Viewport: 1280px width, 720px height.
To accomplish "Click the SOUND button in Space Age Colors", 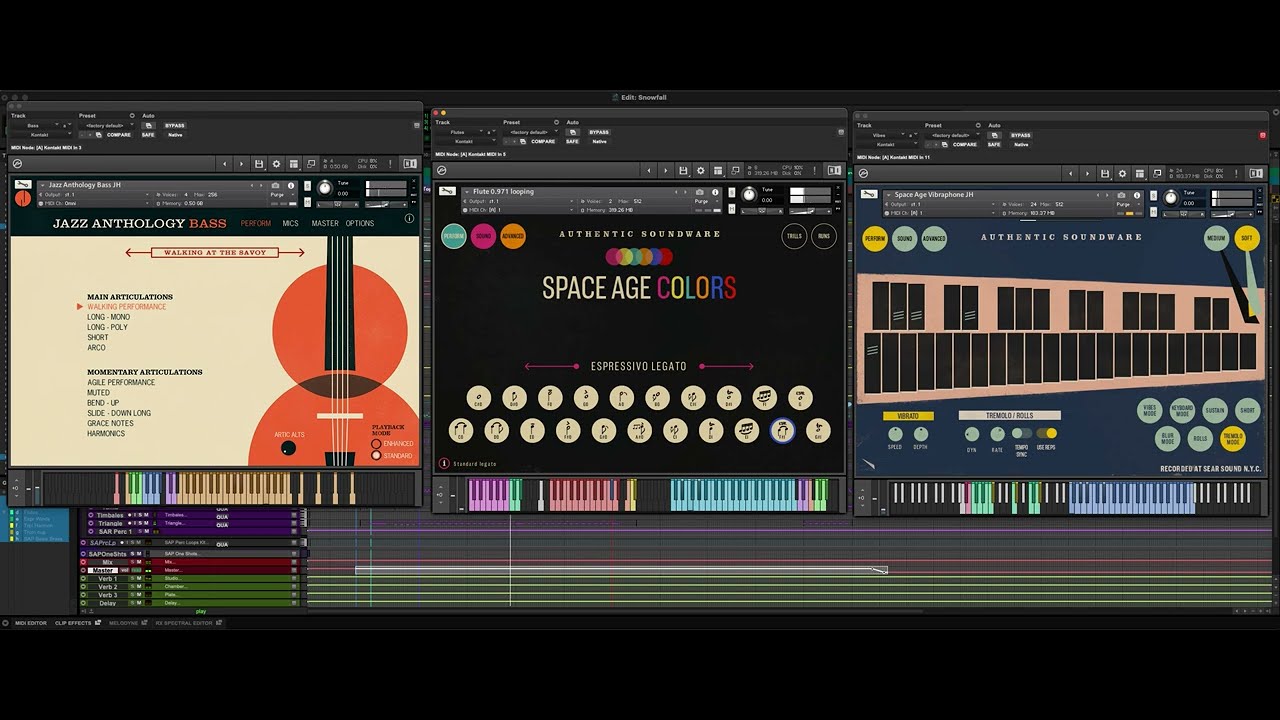I will (483, 237).
